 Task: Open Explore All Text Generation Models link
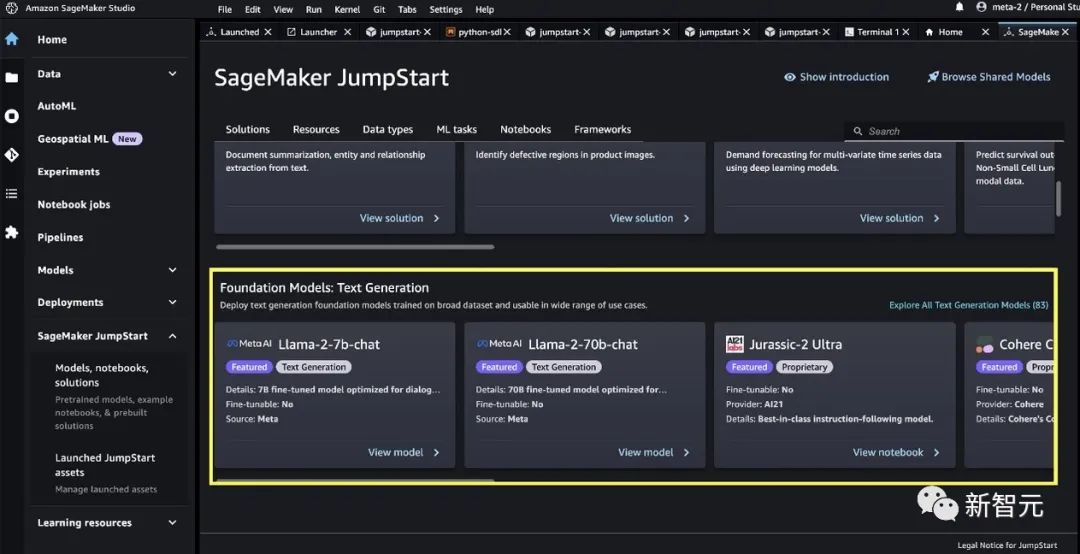968,305
